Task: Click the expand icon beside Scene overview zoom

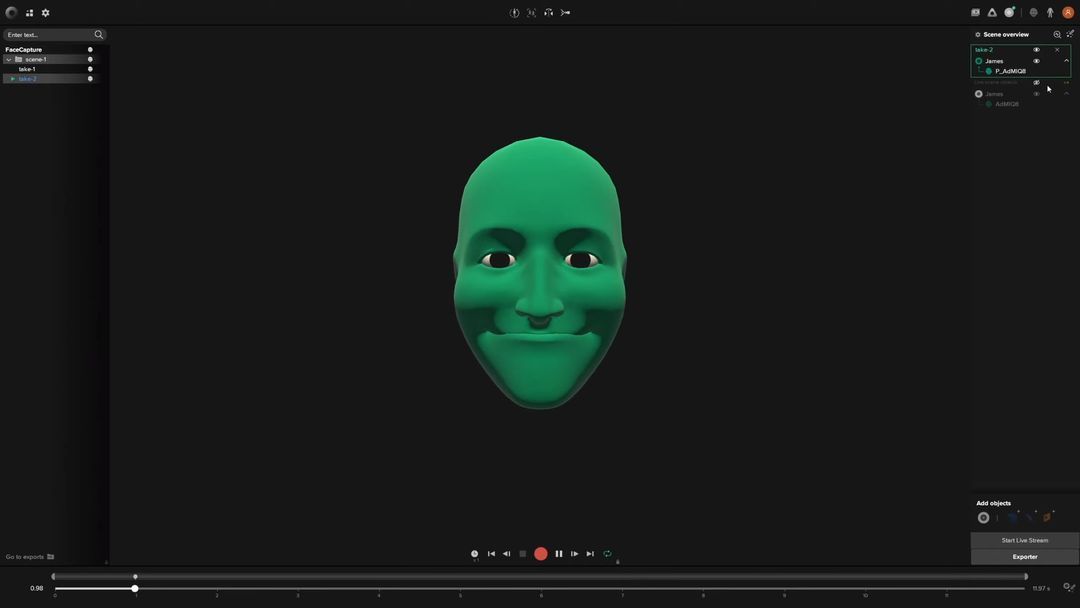Action: coord(1069,33)
